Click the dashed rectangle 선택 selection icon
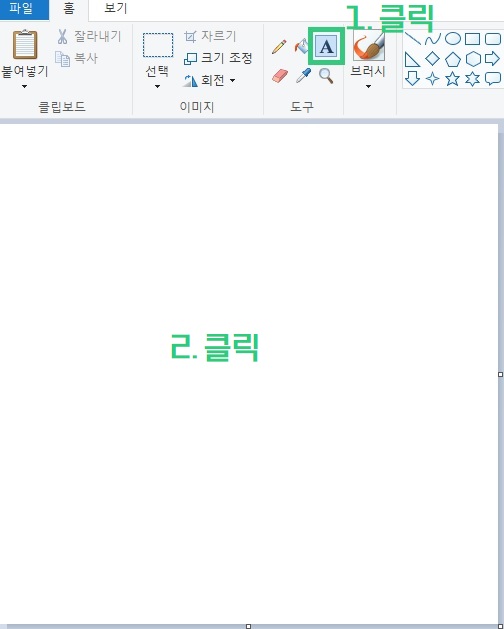The width and height of the screenshot is (504, 629). pyautogui.click(x=158, y=45)
